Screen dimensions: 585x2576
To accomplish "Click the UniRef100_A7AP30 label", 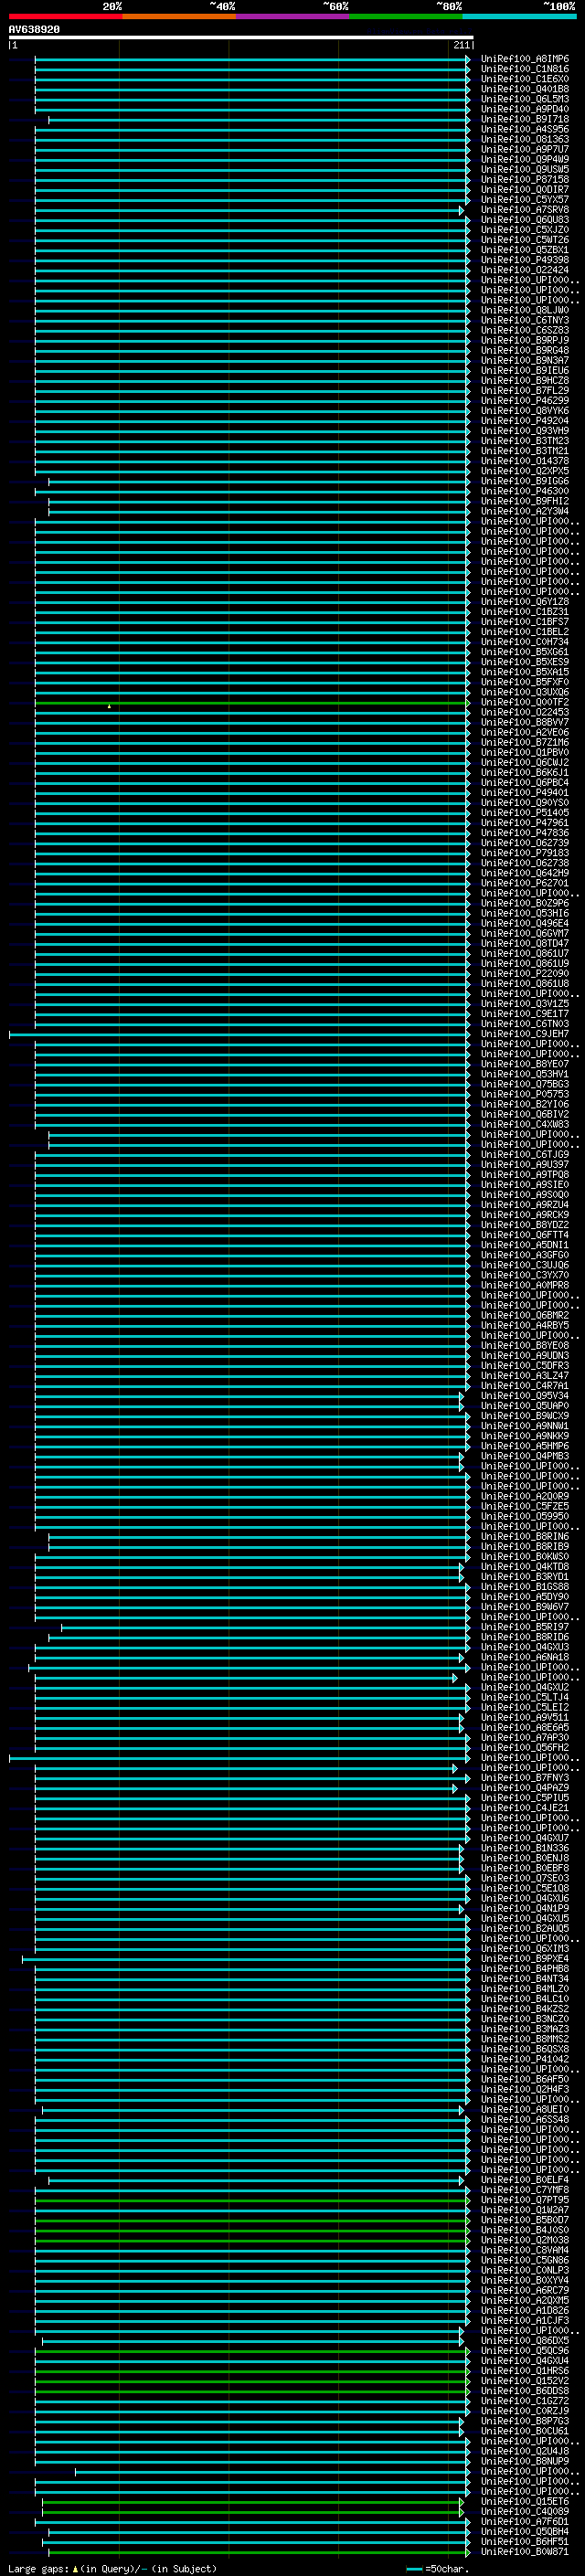I will (x=525, y=1738).
